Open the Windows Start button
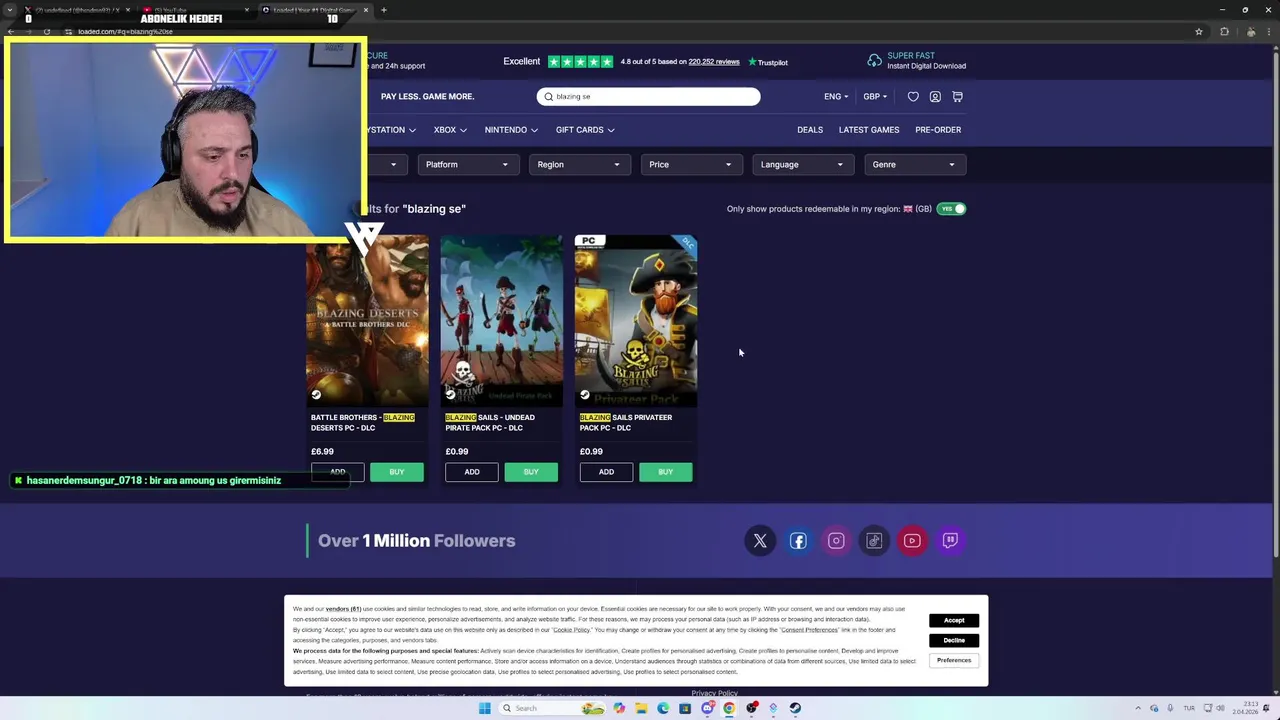 coord(484,708)
